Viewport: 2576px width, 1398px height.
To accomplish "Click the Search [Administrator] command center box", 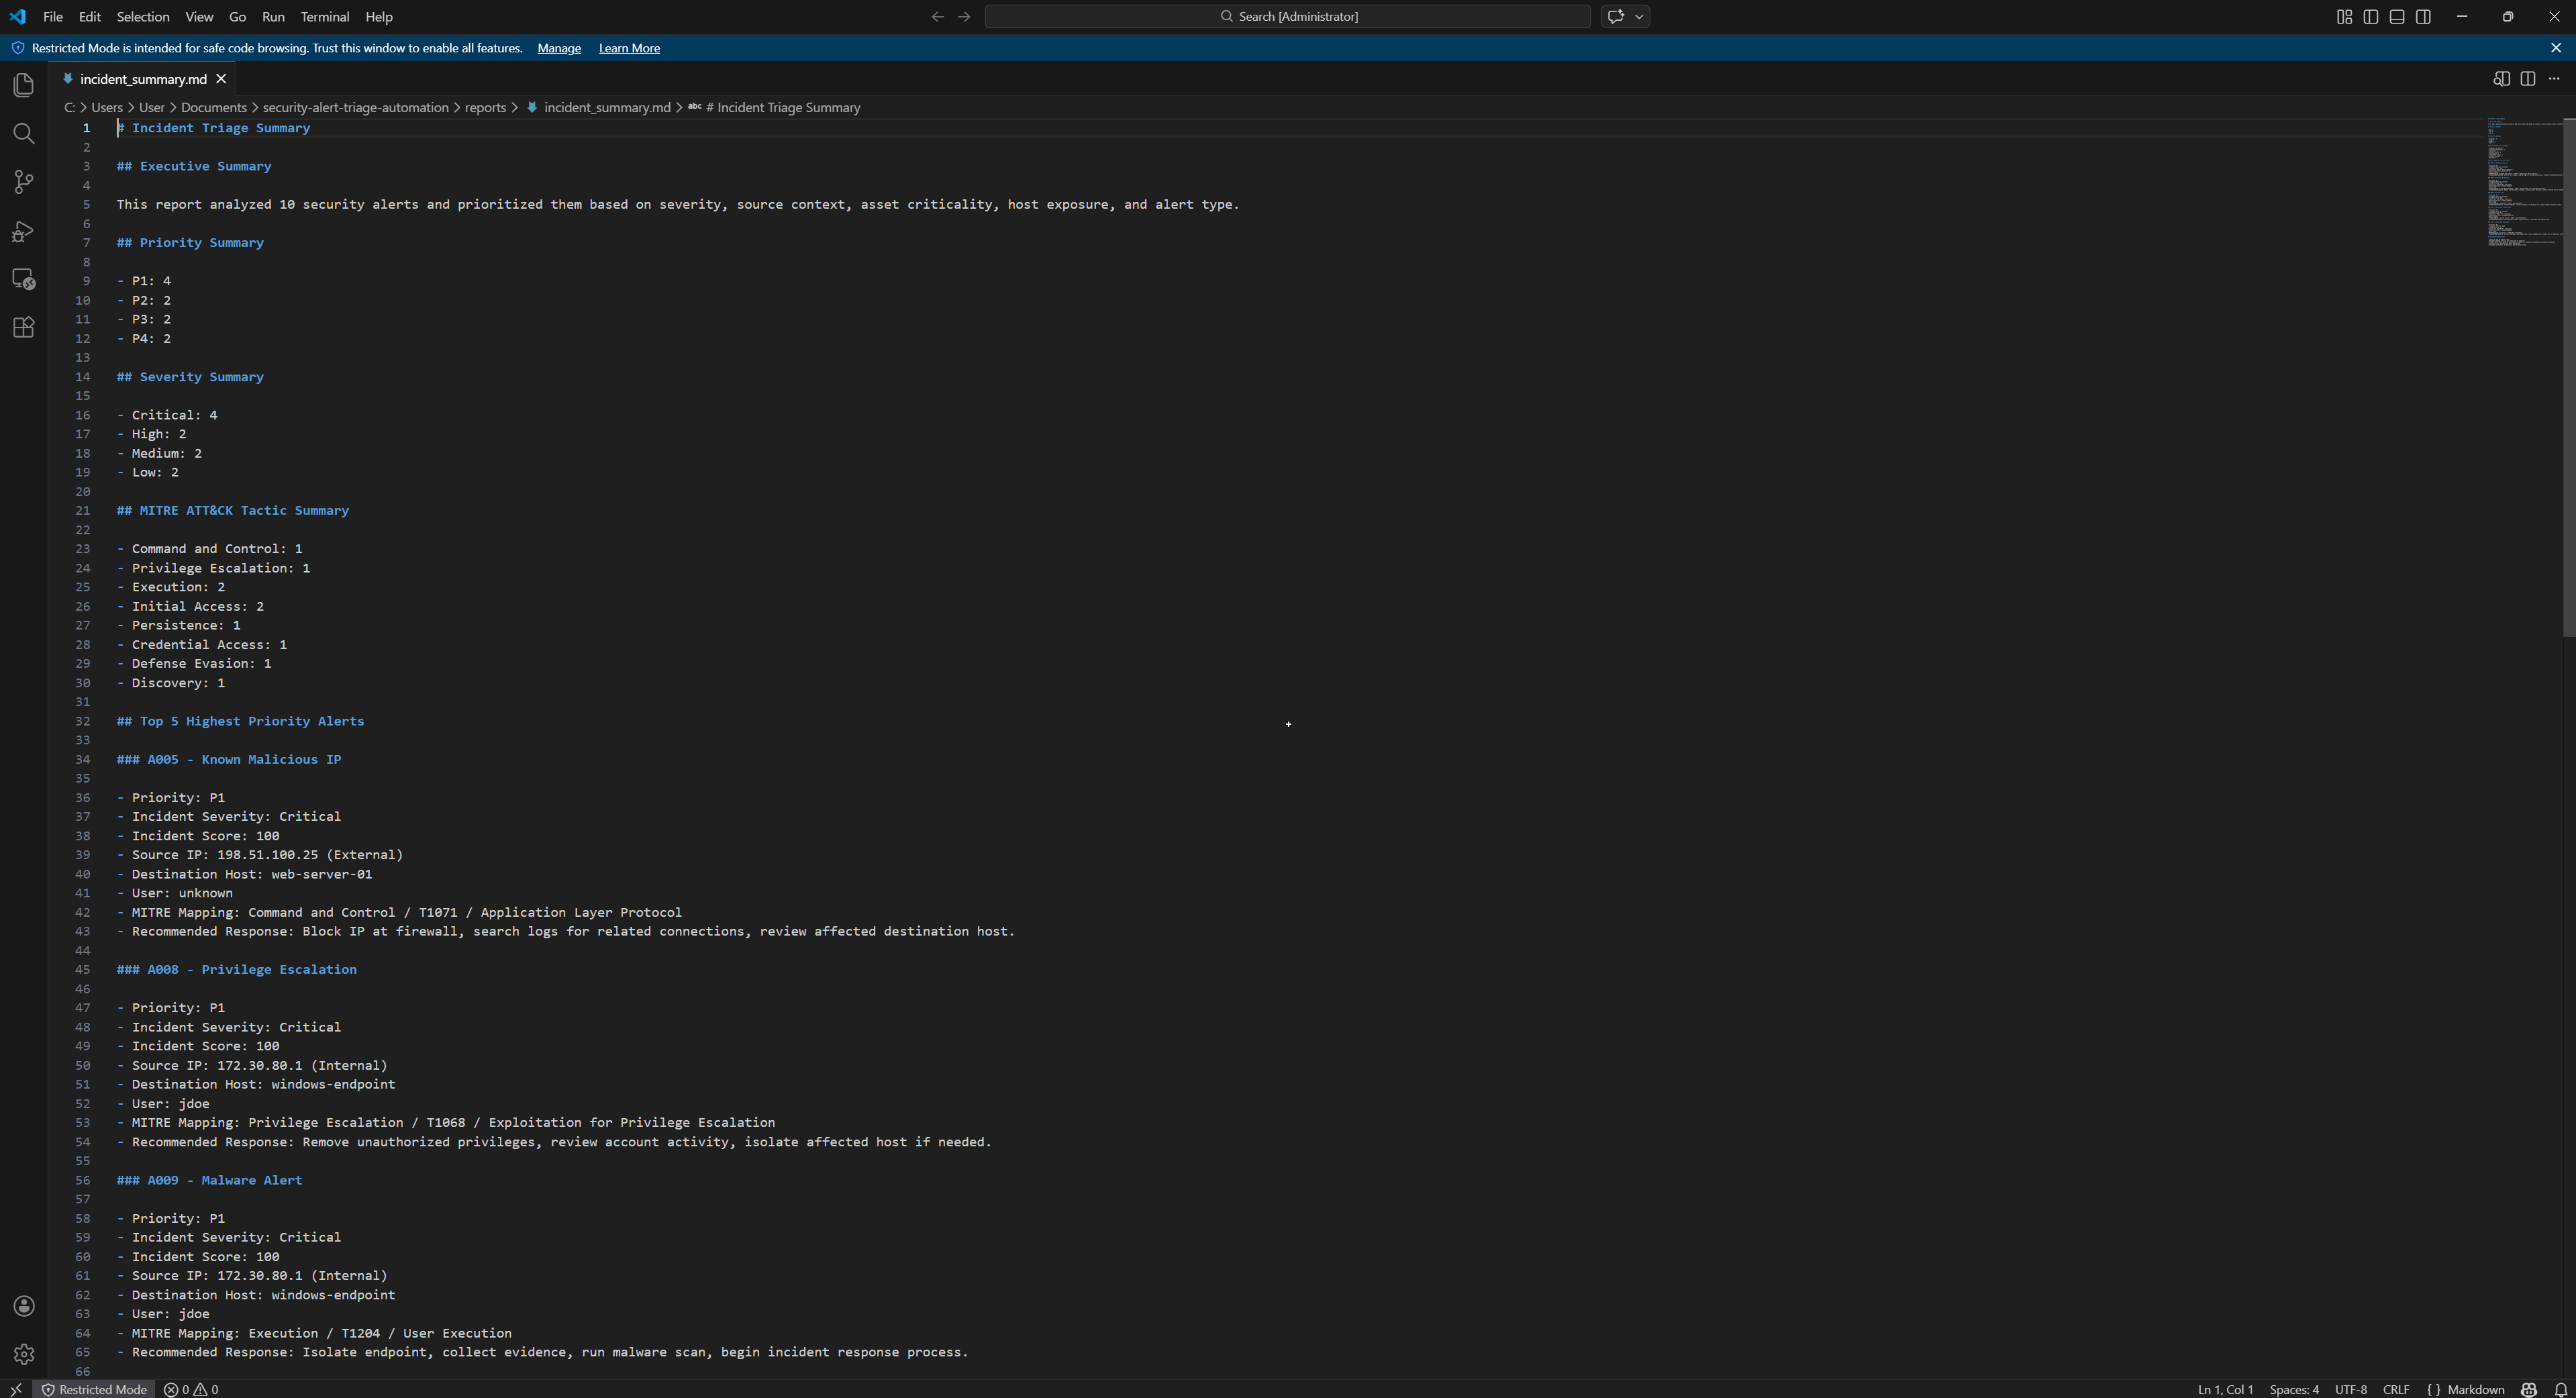I will (1288, 16).
